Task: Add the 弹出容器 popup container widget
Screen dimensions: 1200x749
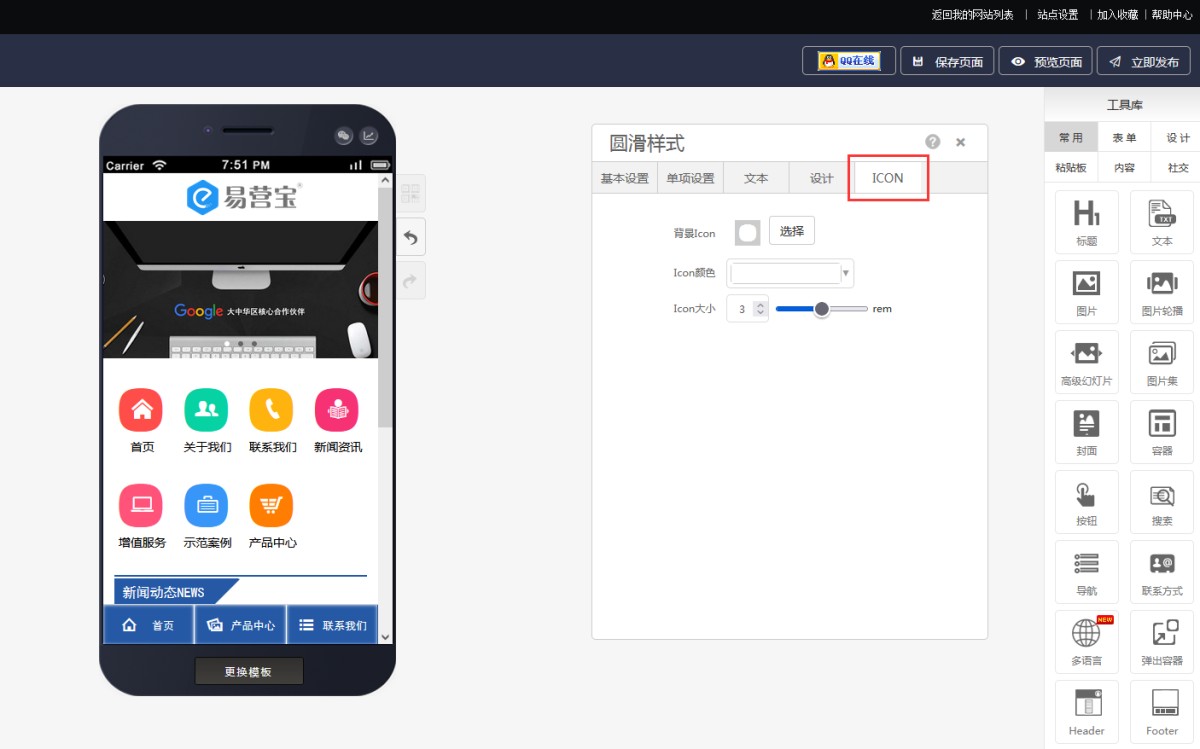Action: point(1162,642)
